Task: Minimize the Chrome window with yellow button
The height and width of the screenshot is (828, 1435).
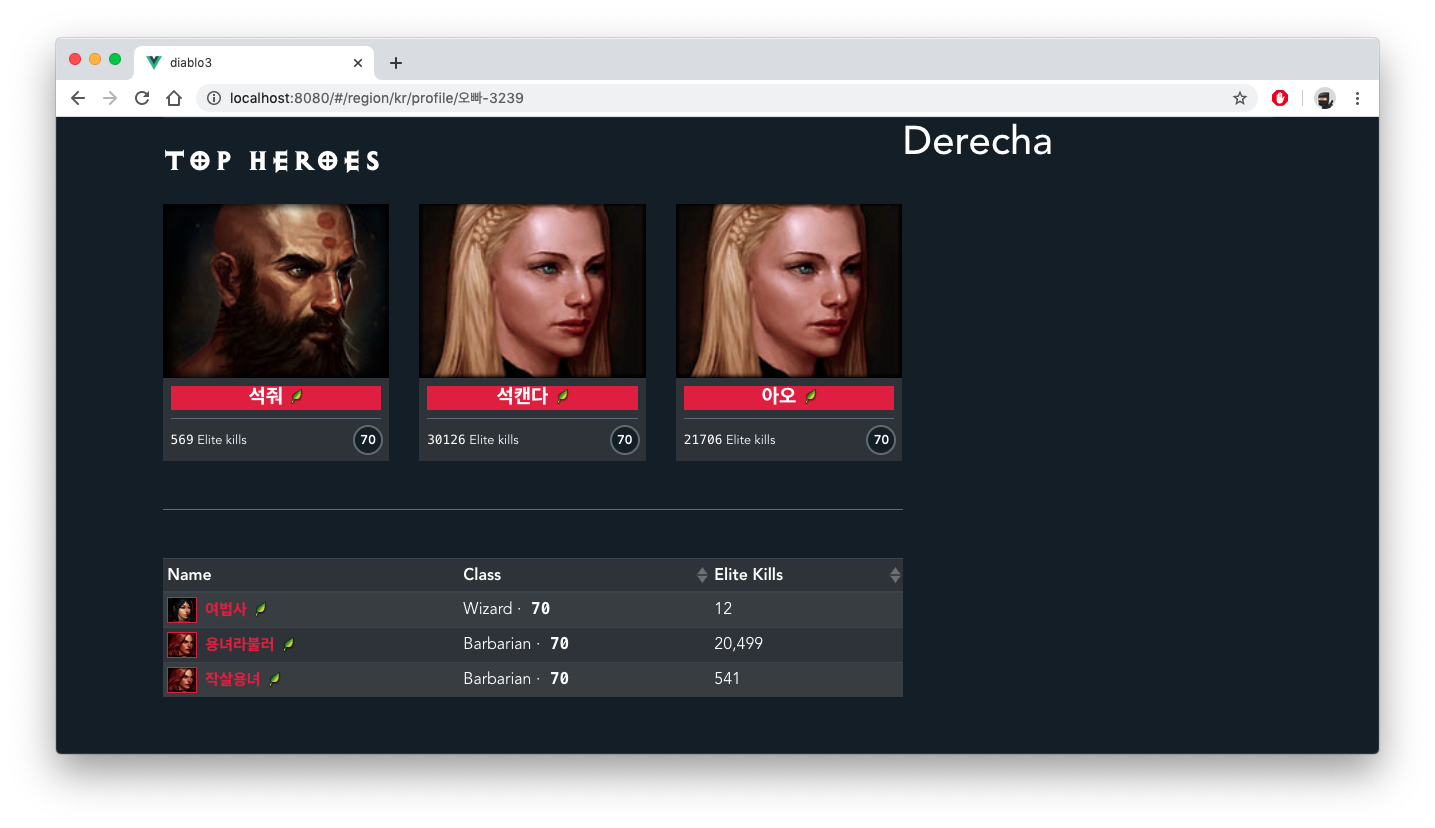Action: tap(95, 59)
